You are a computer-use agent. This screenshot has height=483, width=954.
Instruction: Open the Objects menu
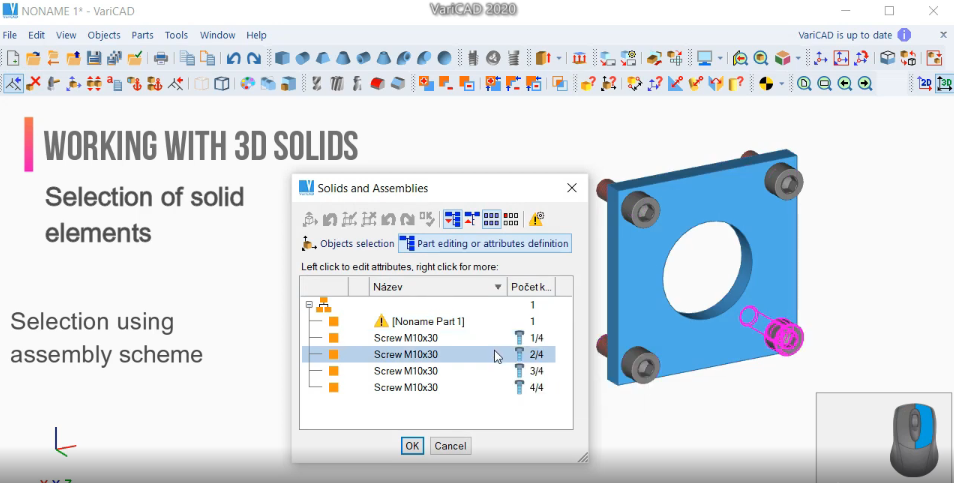coord(104,35)
